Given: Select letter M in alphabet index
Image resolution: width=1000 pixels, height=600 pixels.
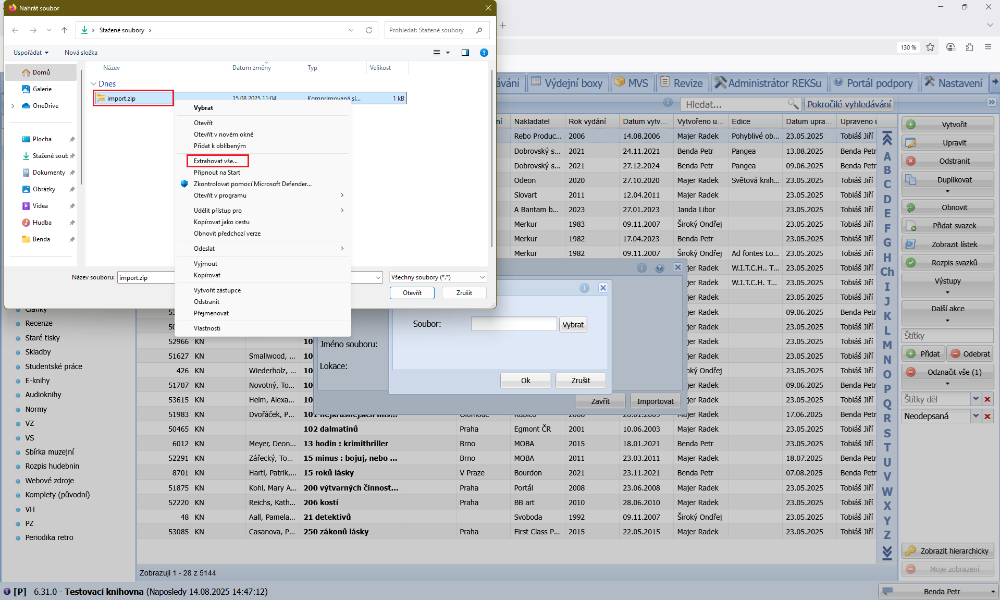Looking at the screenshot, I should [887, 344].
